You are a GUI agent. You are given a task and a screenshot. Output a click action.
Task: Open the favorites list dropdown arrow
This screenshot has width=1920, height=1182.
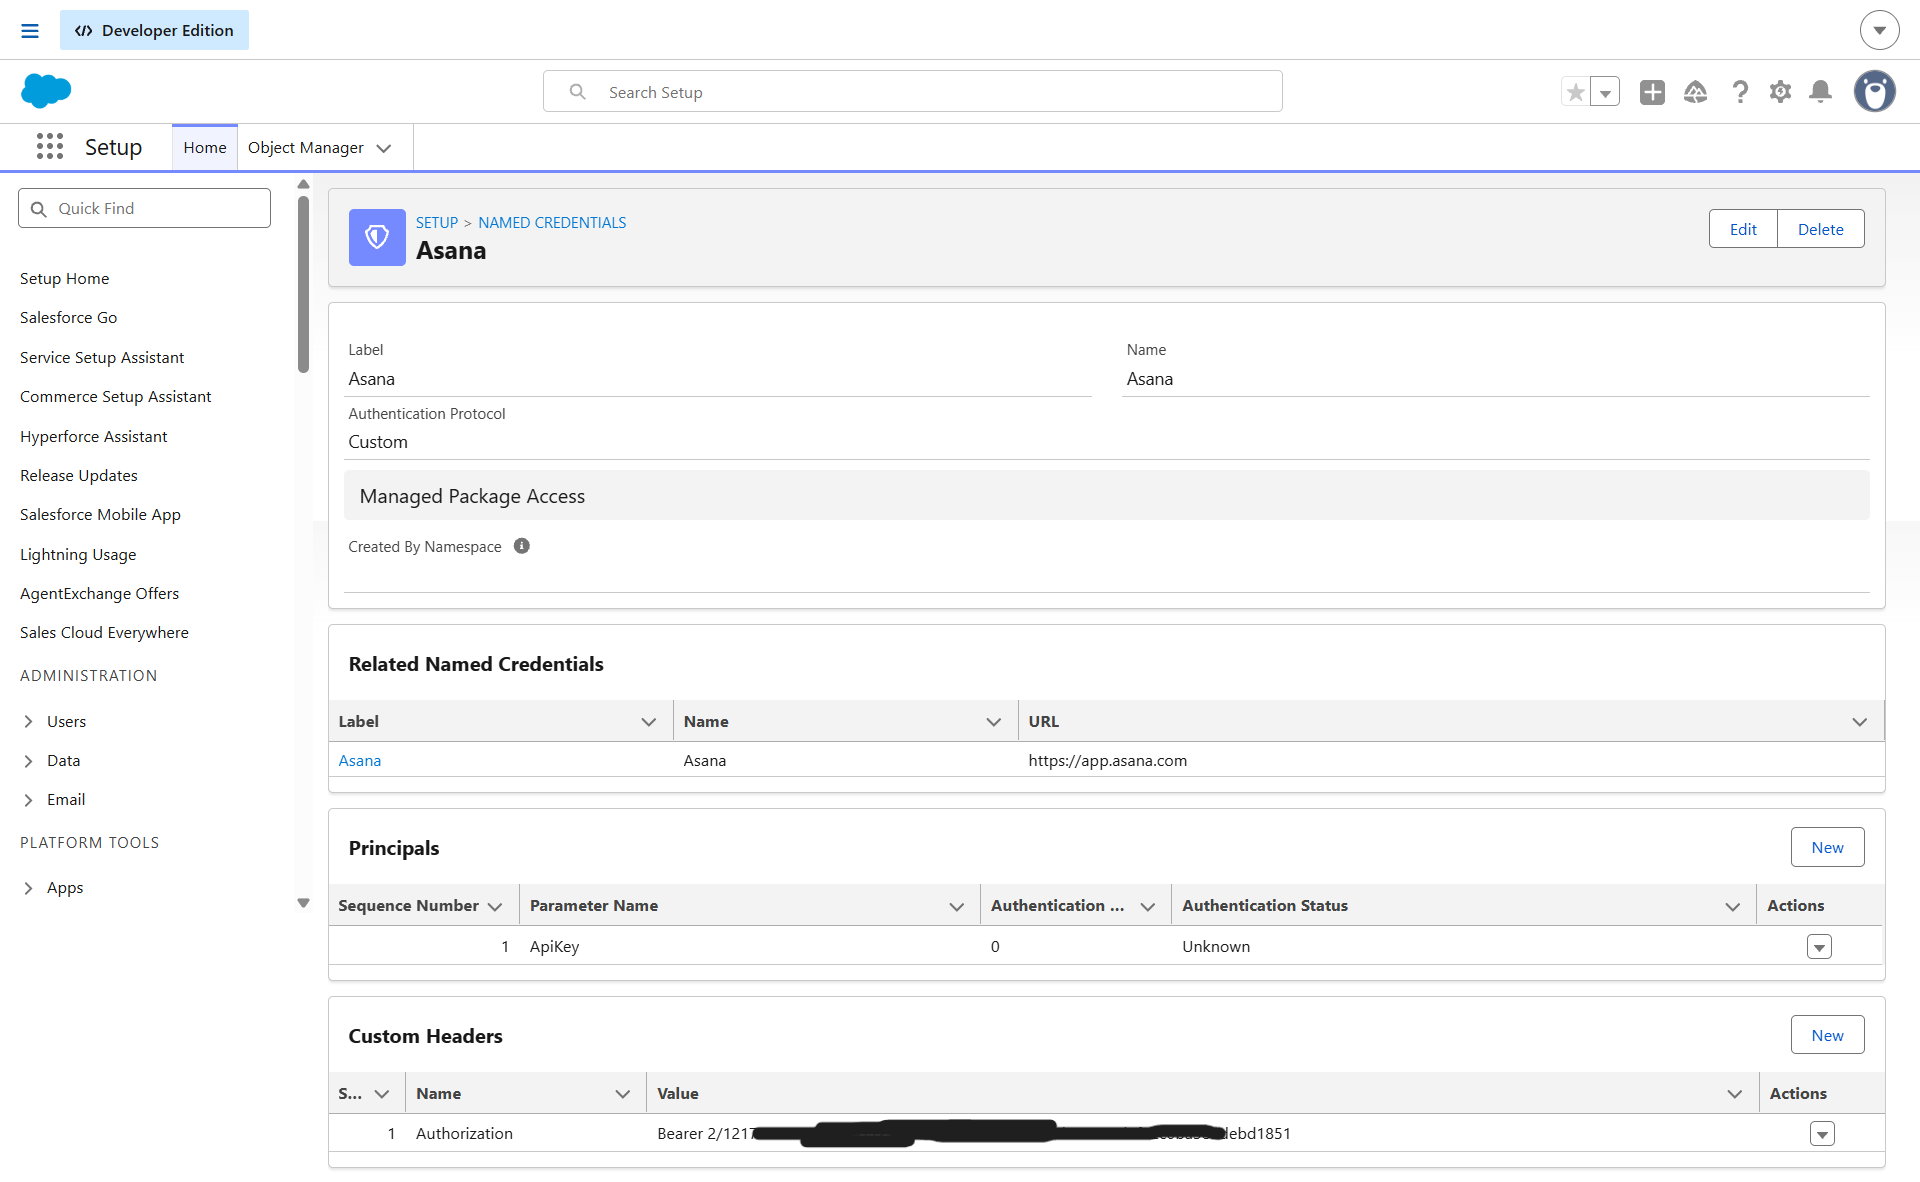coord(1605,92)
